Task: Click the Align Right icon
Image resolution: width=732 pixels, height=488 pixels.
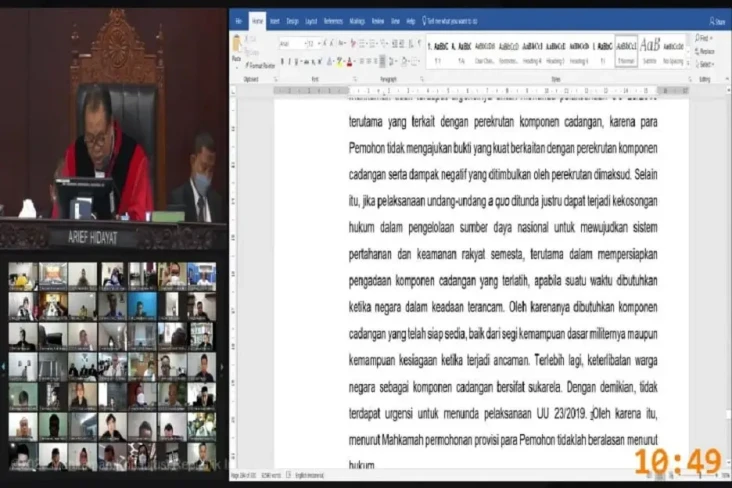Action: 375,61
